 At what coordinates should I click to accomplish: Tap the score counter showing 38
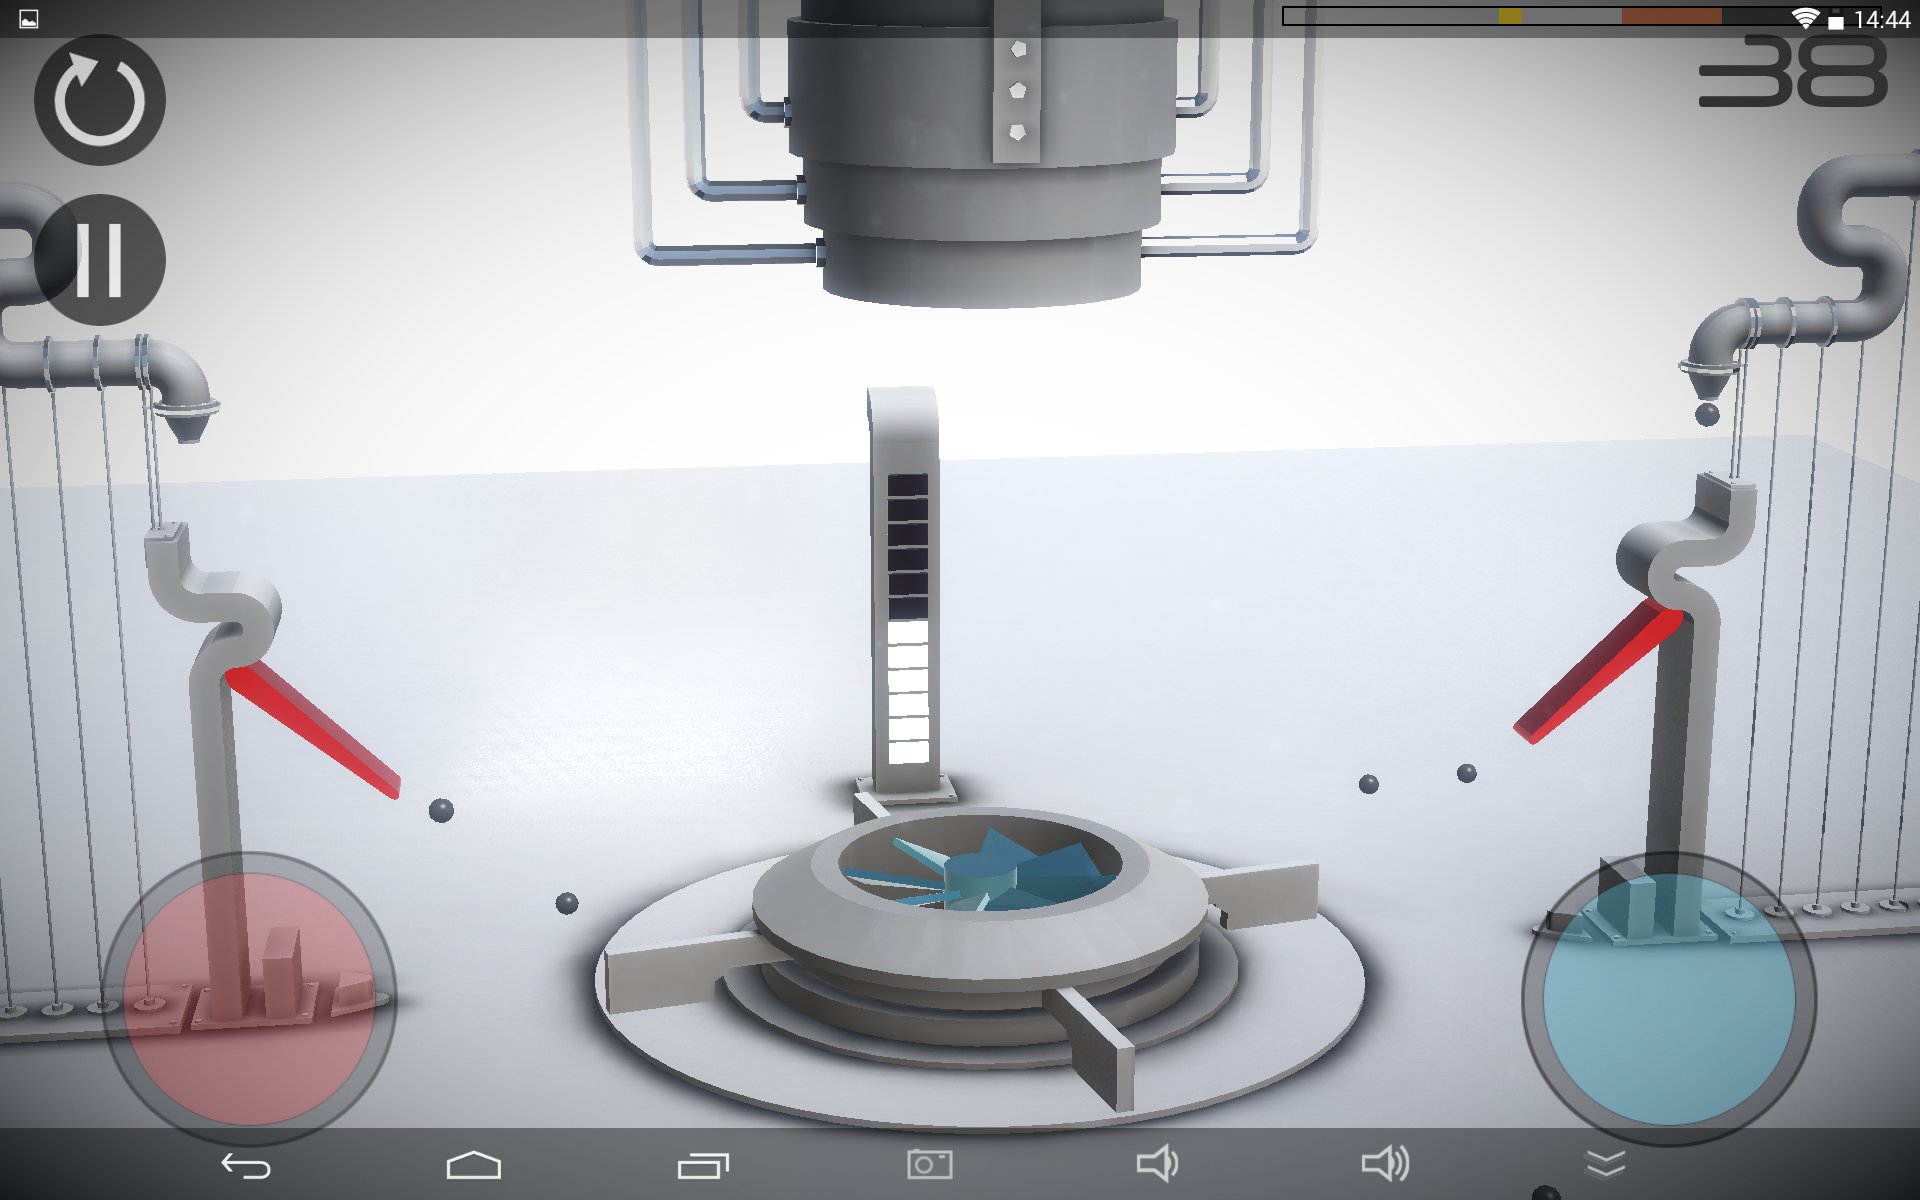(x=1792, y=72)
